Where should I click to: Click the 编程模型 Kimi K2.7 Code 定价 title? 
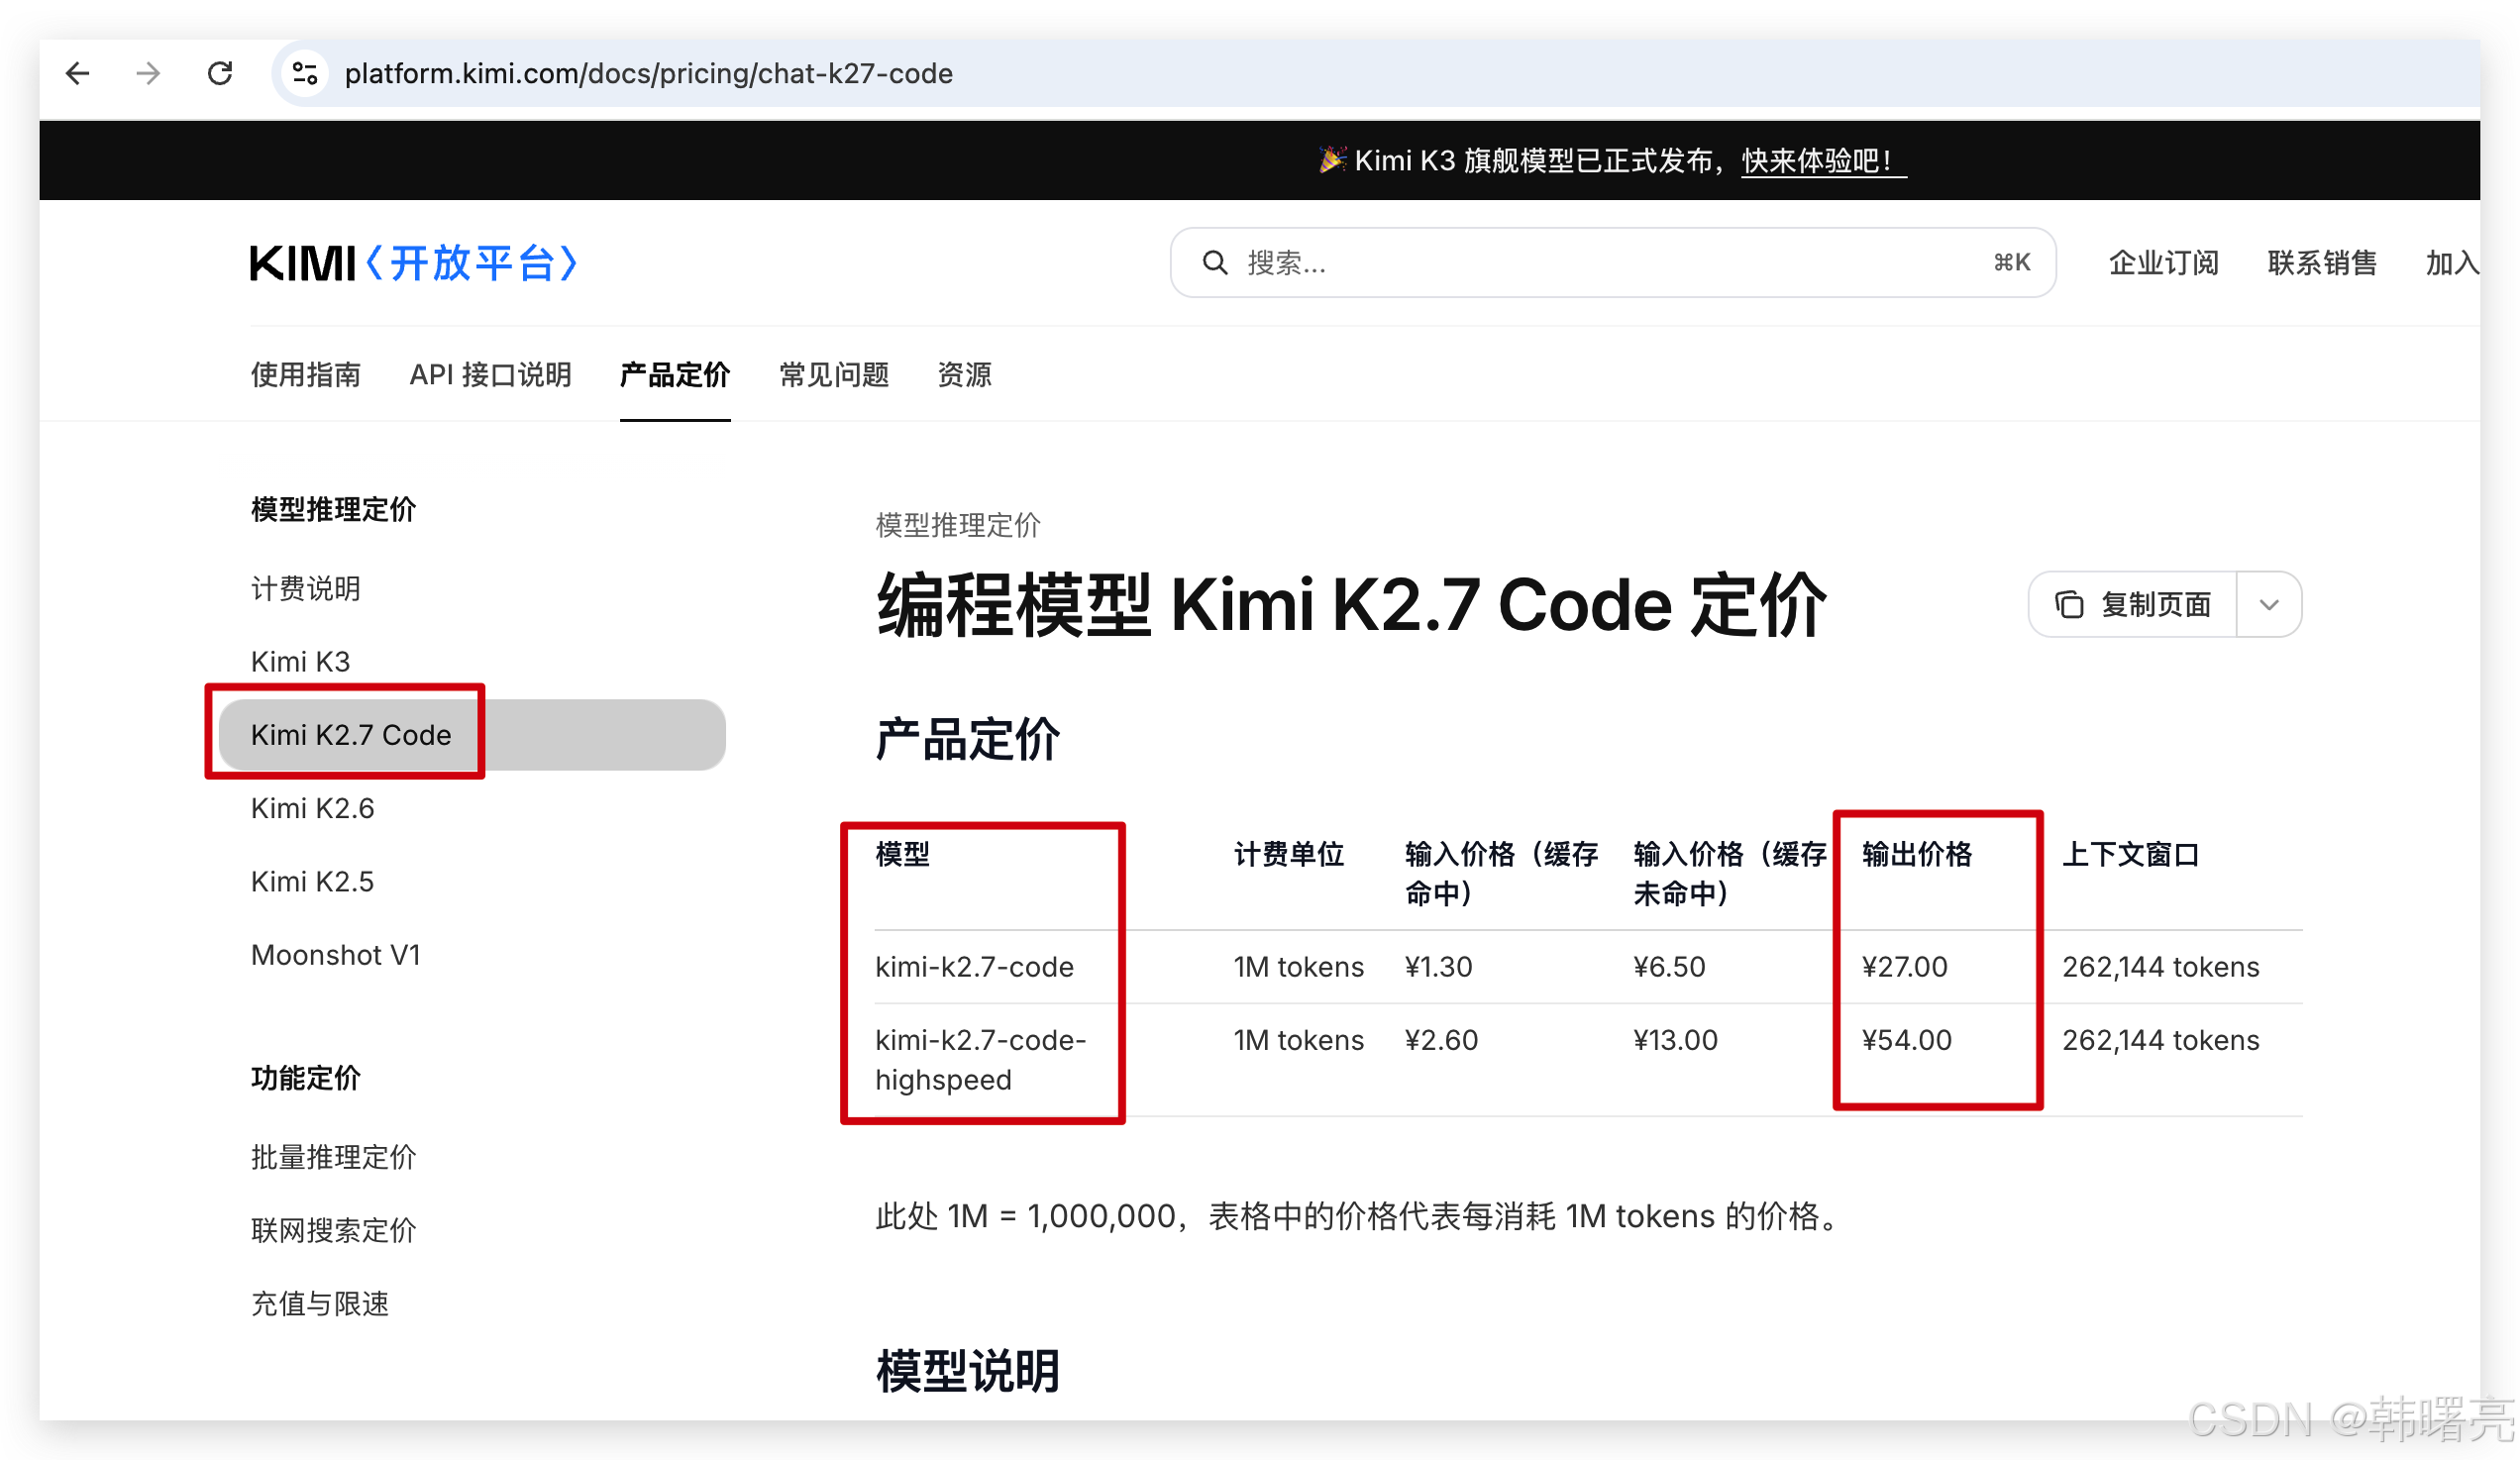[1351, 605]
